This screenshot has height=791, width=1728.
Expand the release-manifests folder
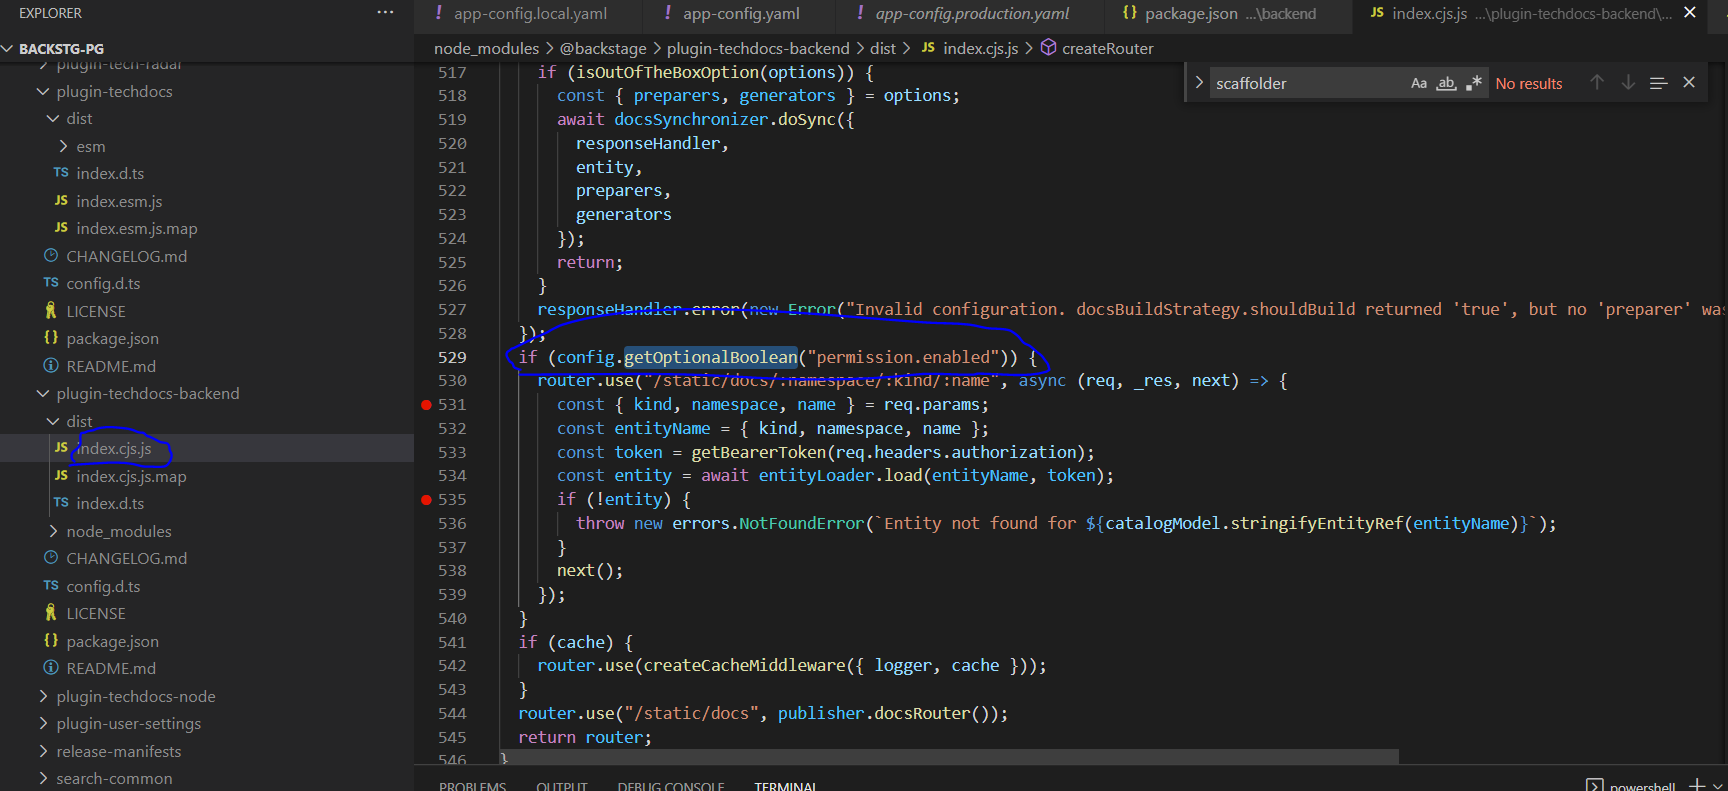coord(118,751)
